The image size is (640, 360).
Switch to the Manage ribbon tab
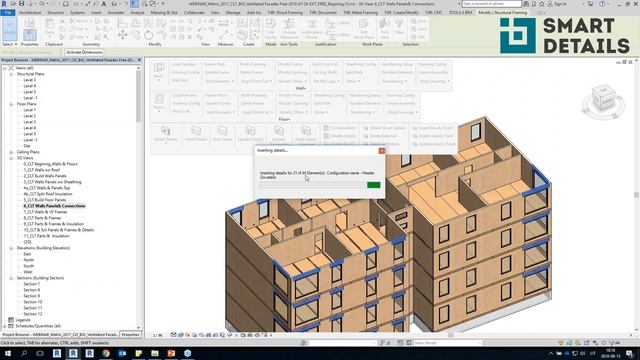pyautogui.click(x=233, y=13)
